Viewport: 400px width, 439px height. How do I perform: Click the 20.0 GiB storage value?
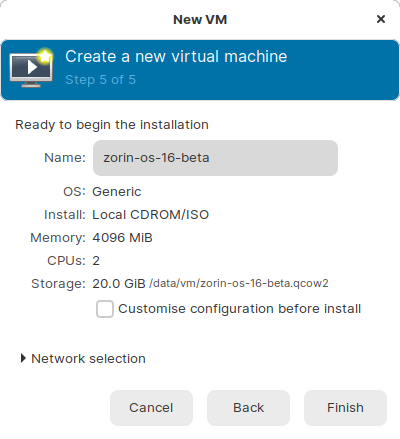coord(119,284)
